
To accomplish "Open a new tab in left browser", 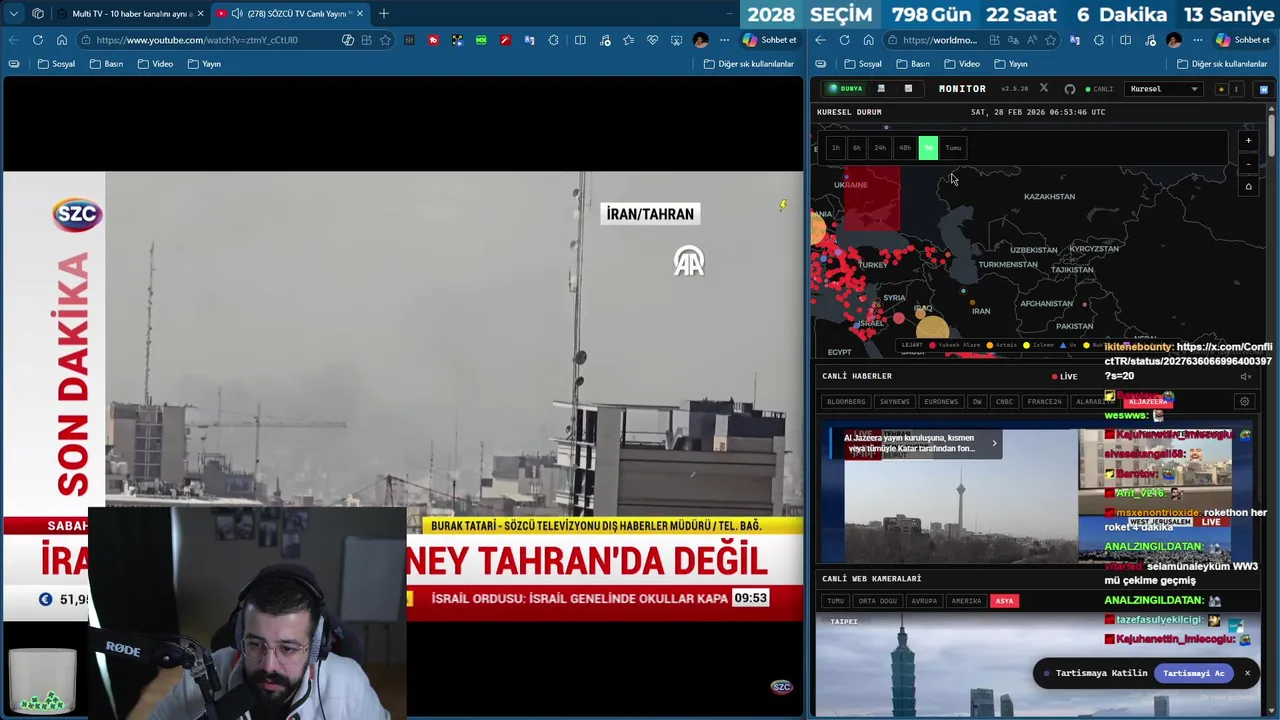I will pyautogui.click(x=384, y=14).
